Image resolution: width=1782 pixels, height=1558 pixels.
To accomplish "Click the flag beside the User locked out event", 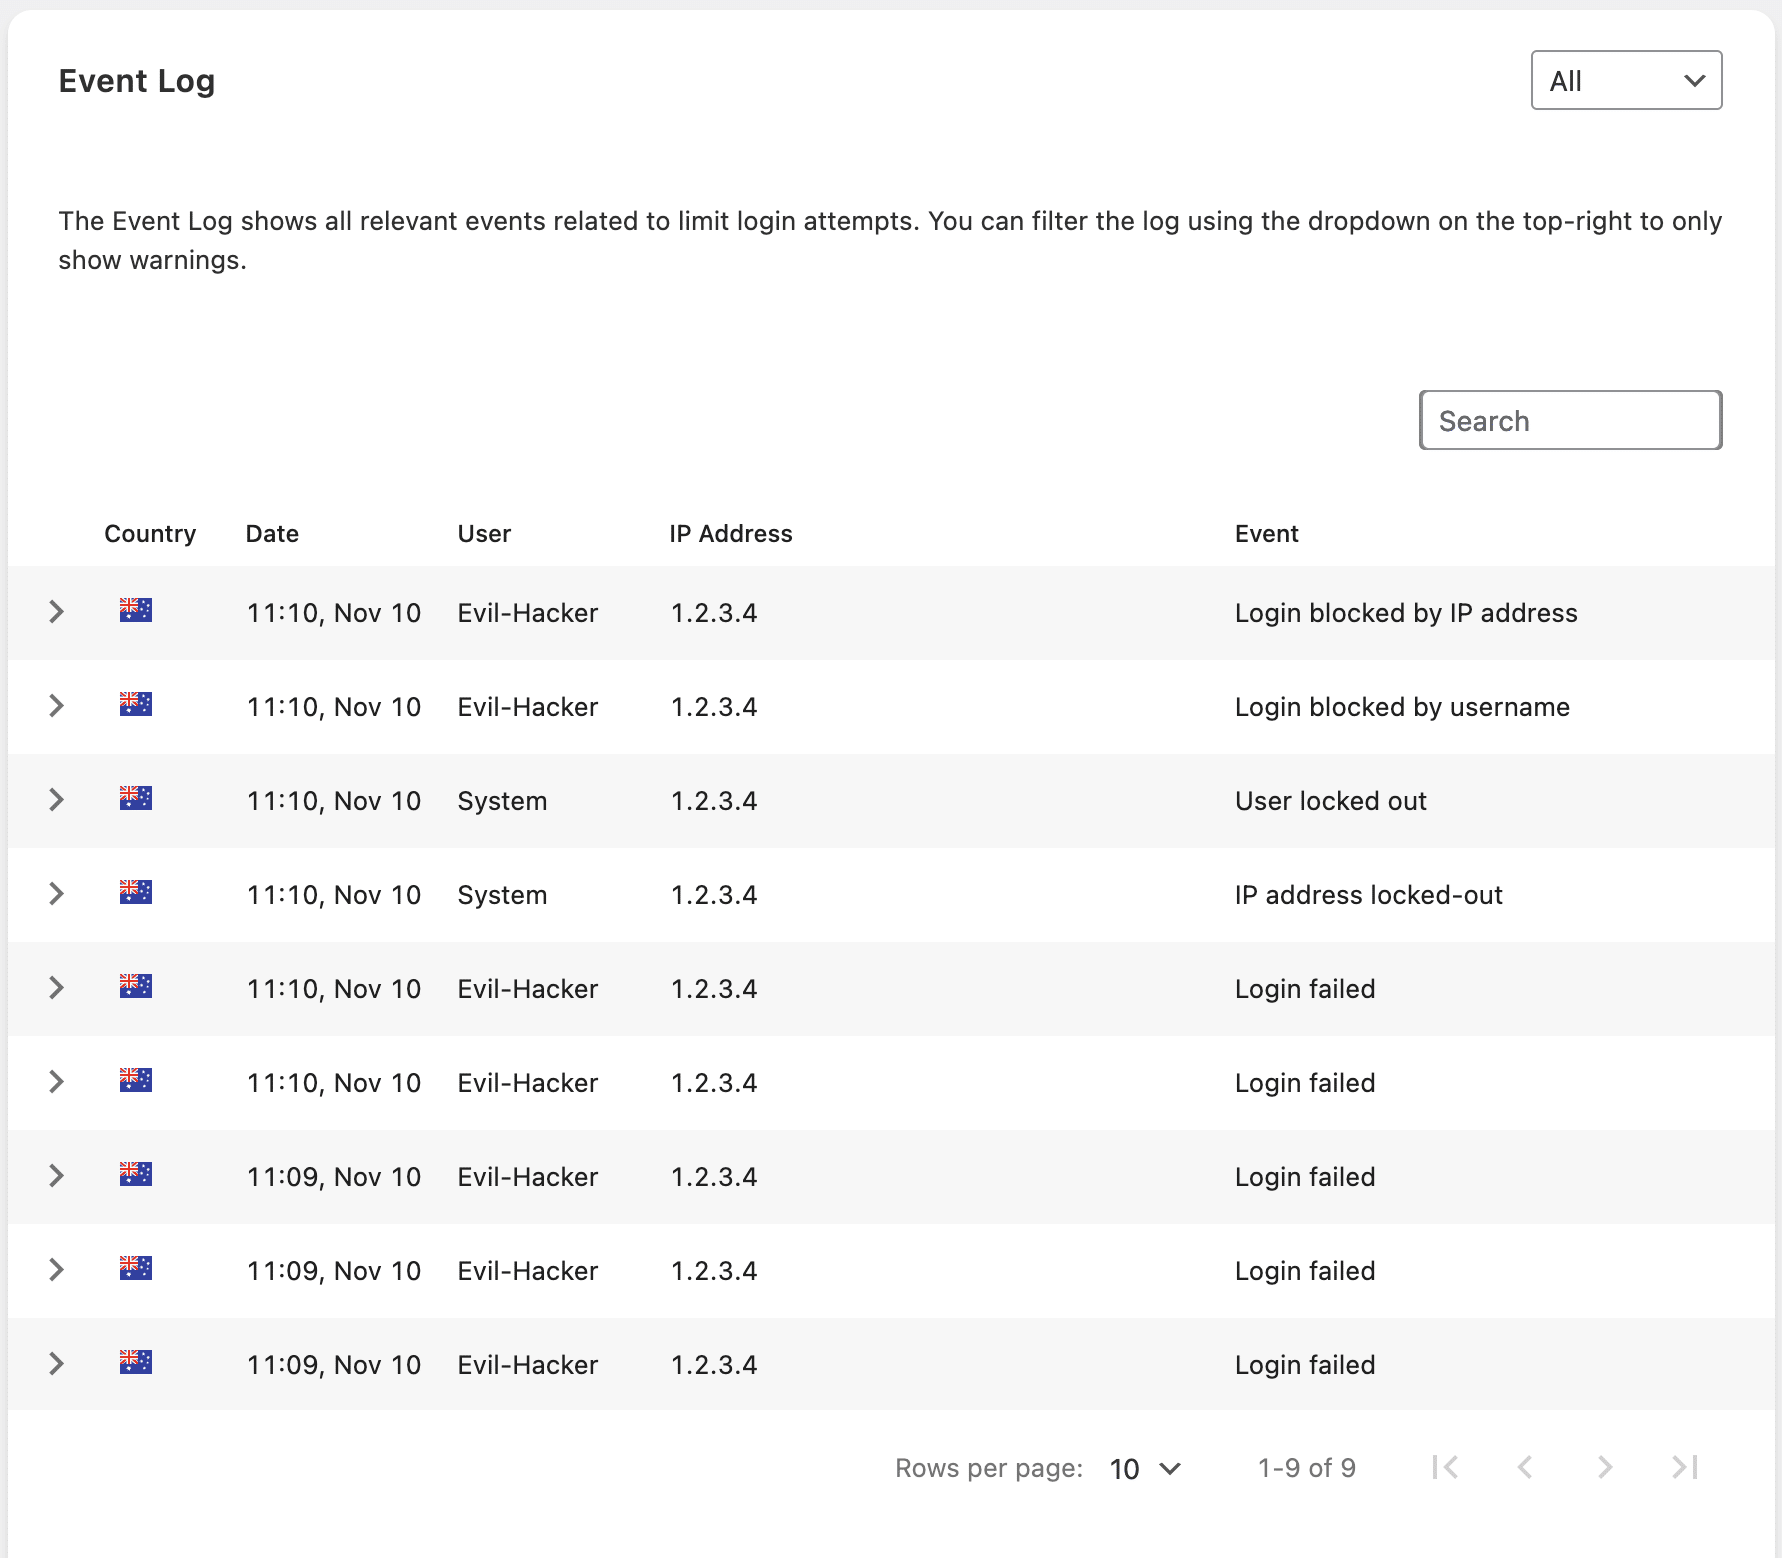I will [136, 800].
